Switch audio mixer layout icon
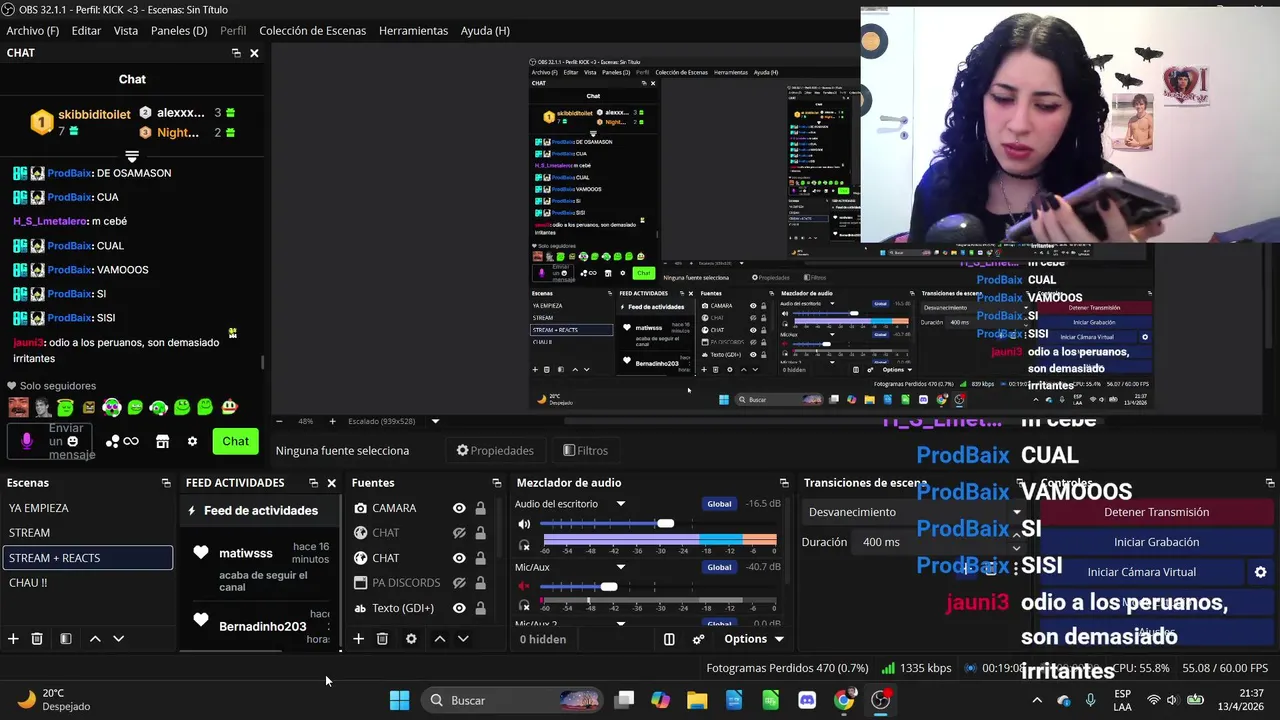 669,639
